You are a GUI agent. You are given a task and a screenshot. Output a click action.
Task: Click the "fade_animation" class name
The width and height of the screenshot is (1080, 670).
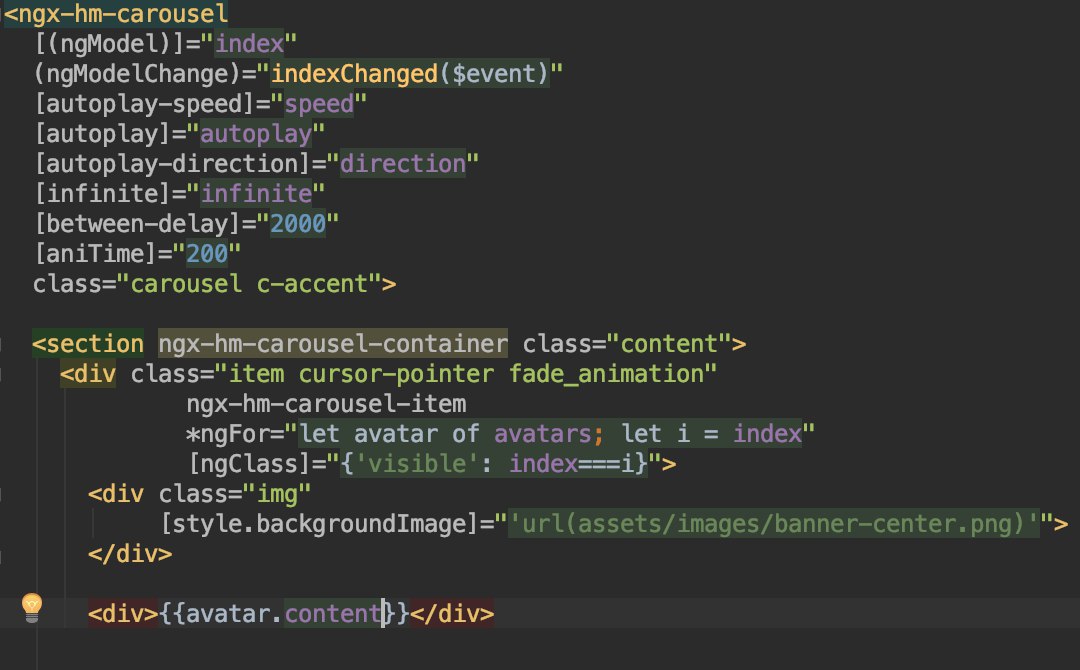click(606, 374)
